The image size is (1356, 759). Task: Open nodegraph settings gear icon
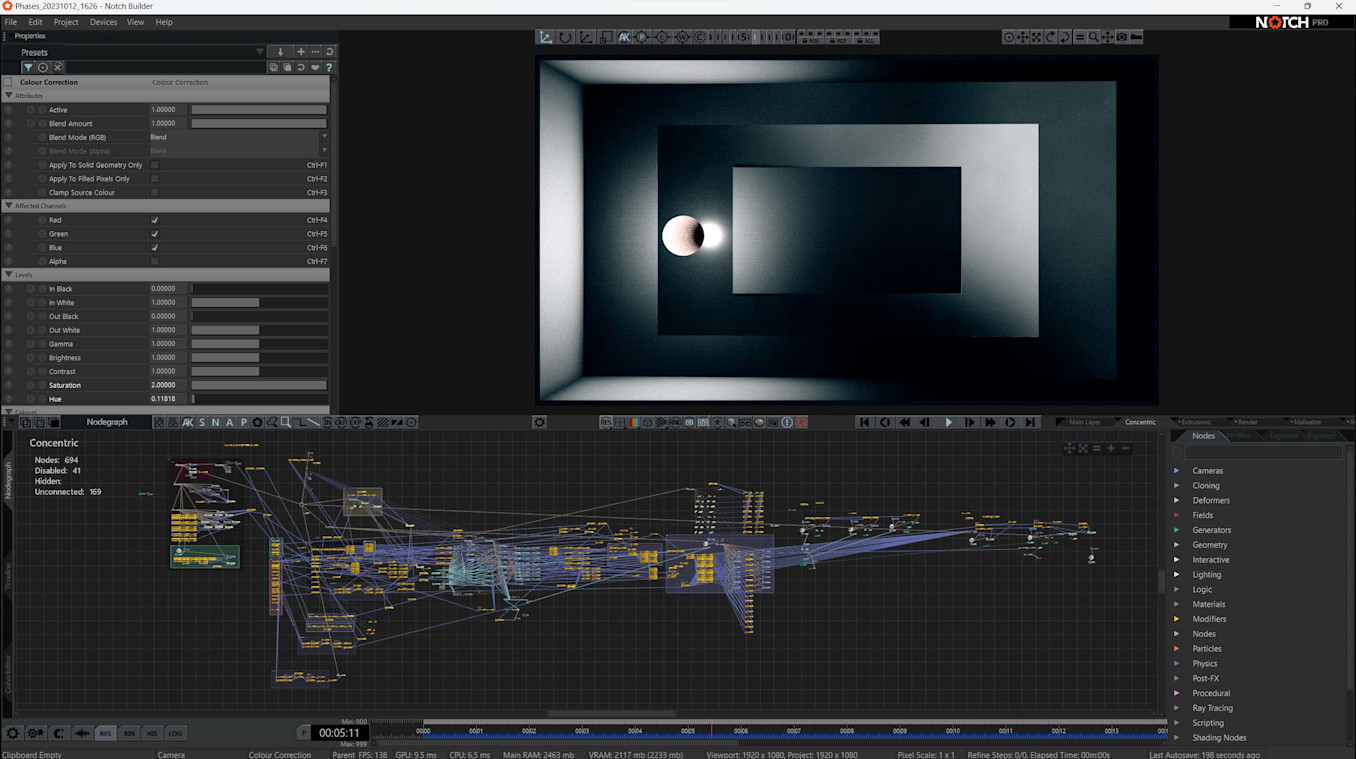click(539, 422)
